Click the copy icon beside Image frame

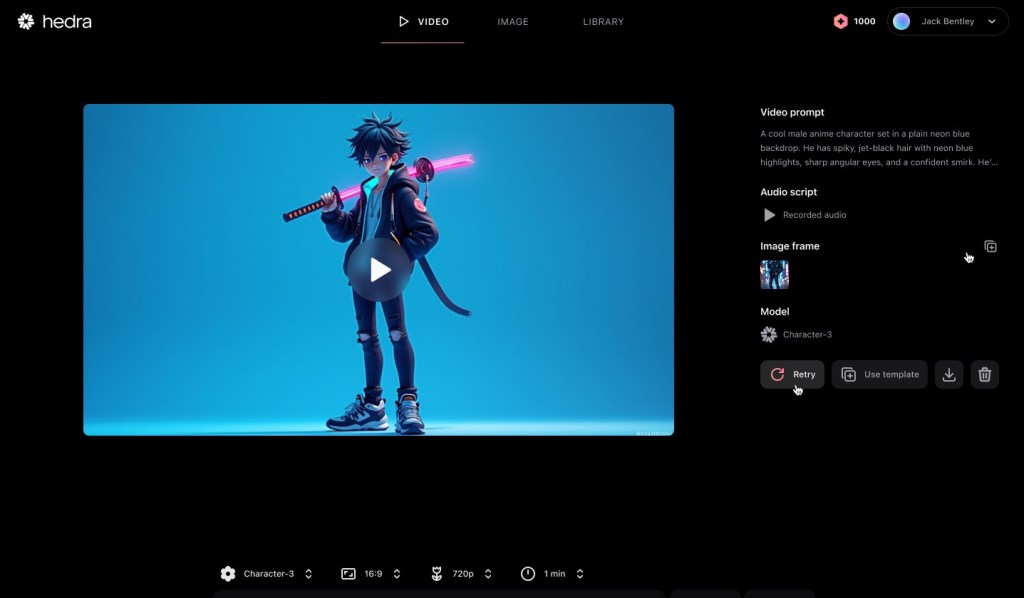990,247
